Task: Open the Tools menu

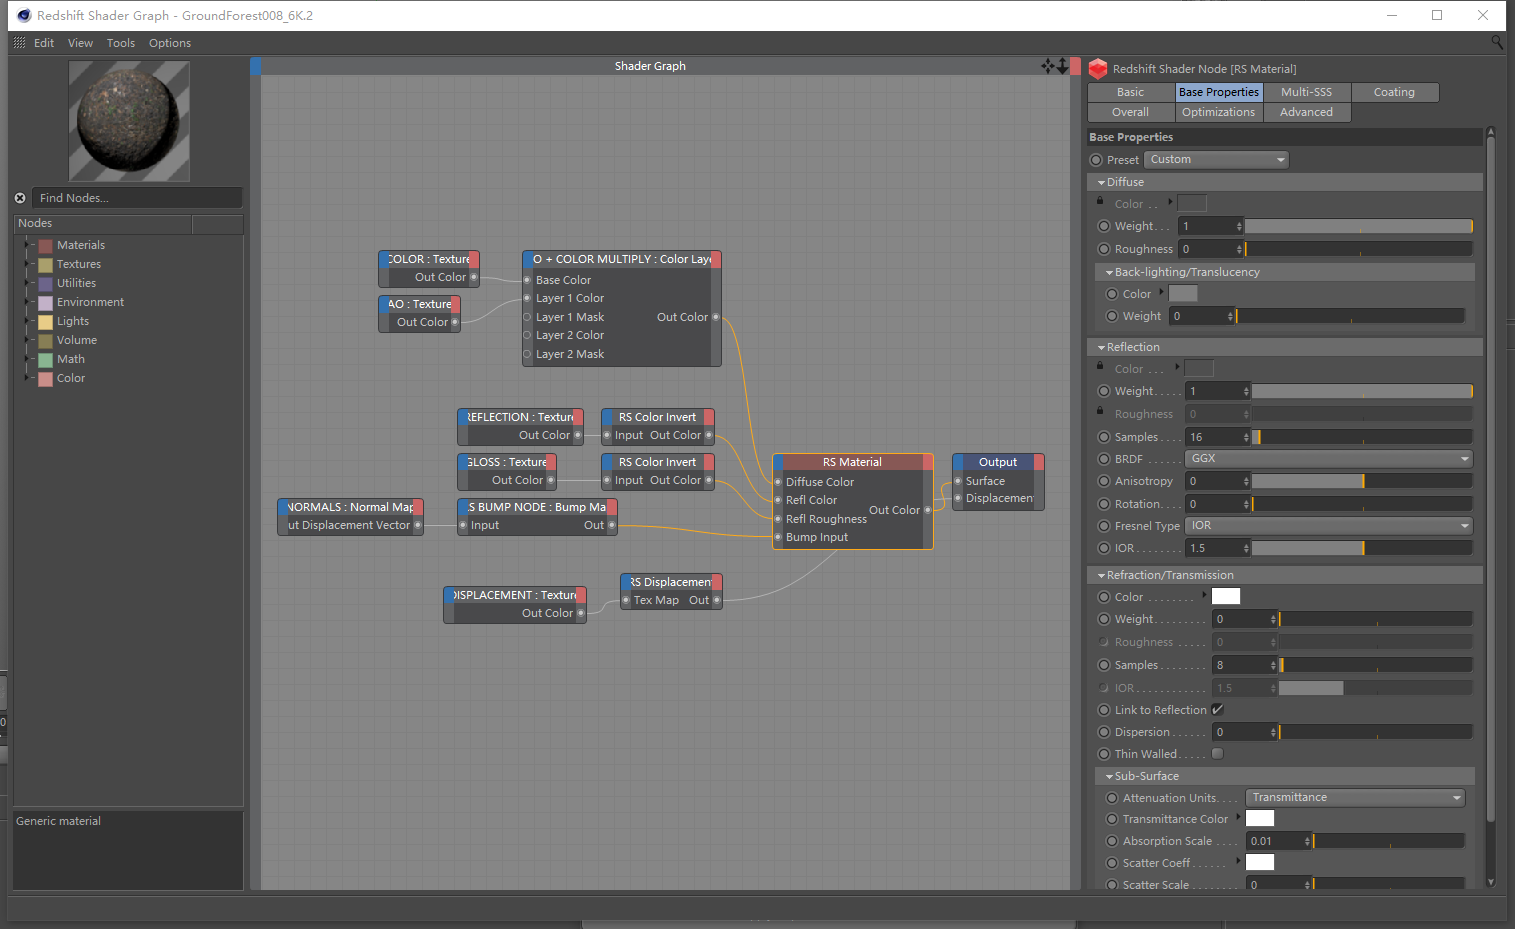Action: pyautogui.click(x=120, y=43)
